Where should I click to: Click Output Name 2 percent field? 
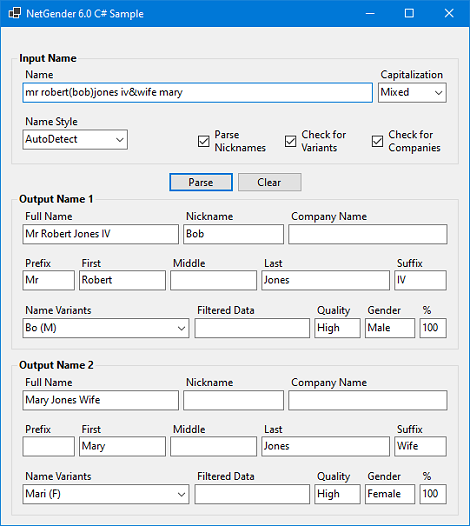pyautogui.click(x=433, y=494)
